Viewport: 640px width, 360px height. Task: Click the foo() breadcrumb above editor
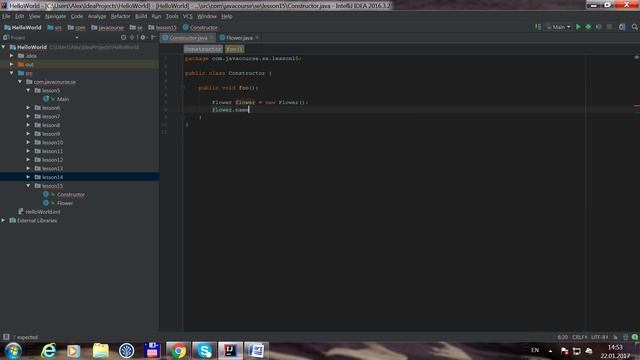coord(234,49)
